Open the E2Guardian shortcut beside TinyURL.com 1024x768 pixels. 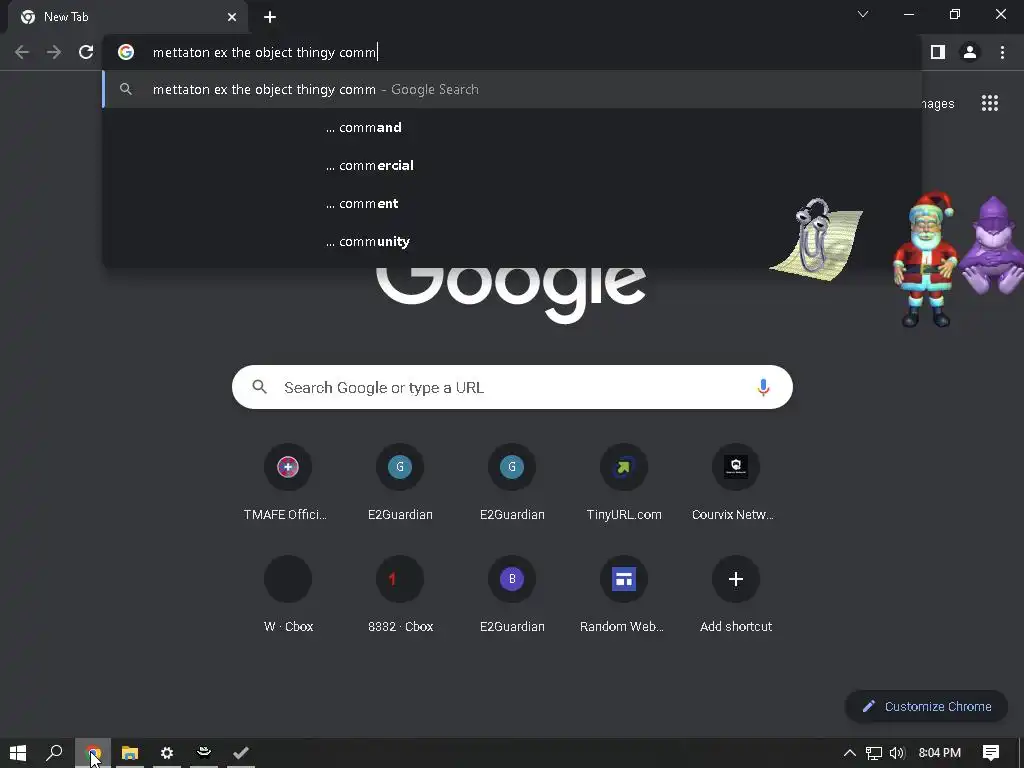(x=512, y=483)
